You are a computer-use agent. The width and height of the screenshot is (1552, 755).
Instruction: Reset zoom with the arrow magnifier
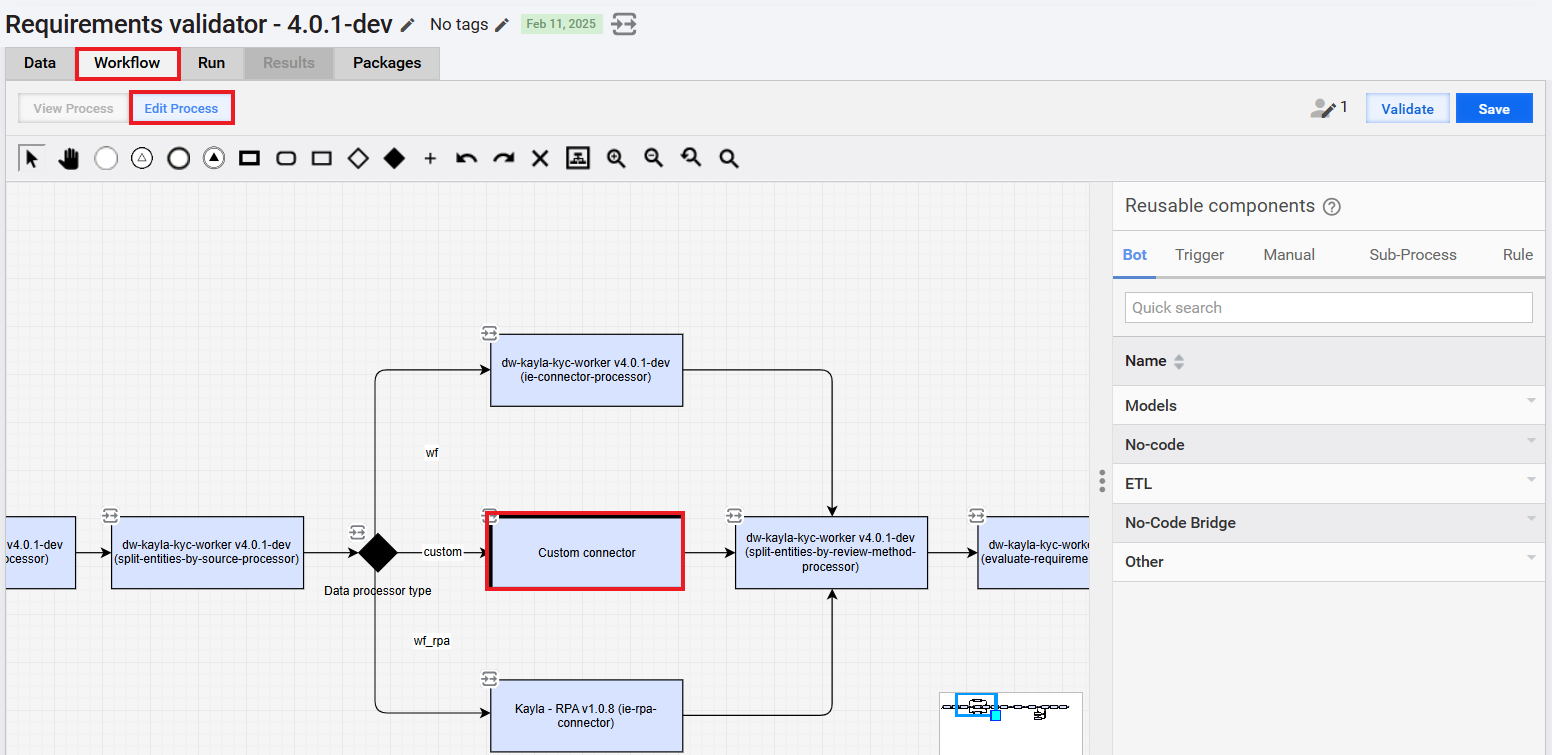[x=691, y=158]
